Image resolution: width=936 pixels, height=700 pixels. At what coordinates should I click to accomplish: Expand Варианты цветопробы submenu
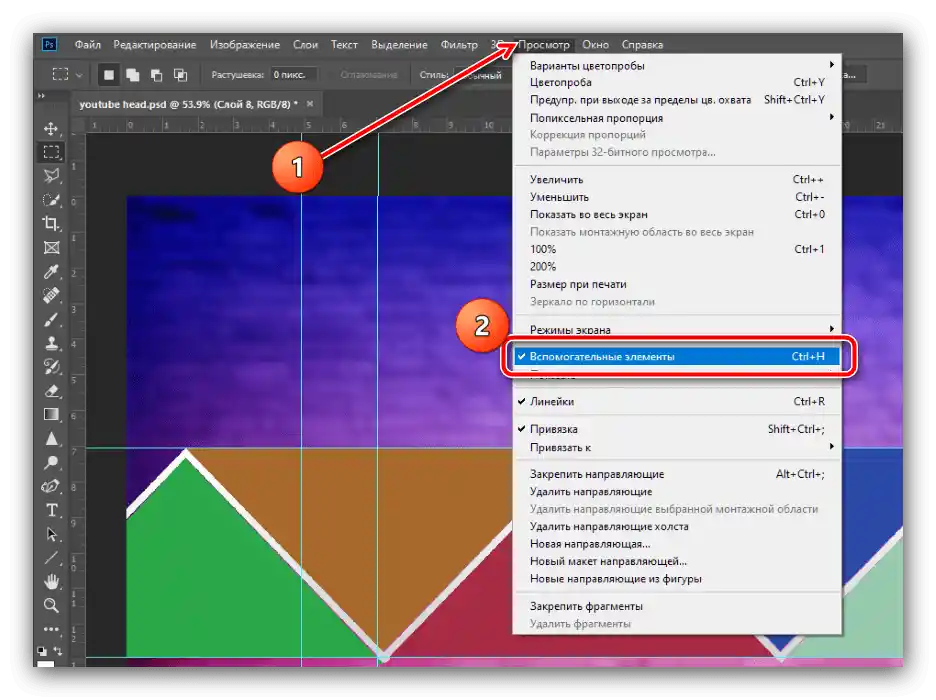677,66
